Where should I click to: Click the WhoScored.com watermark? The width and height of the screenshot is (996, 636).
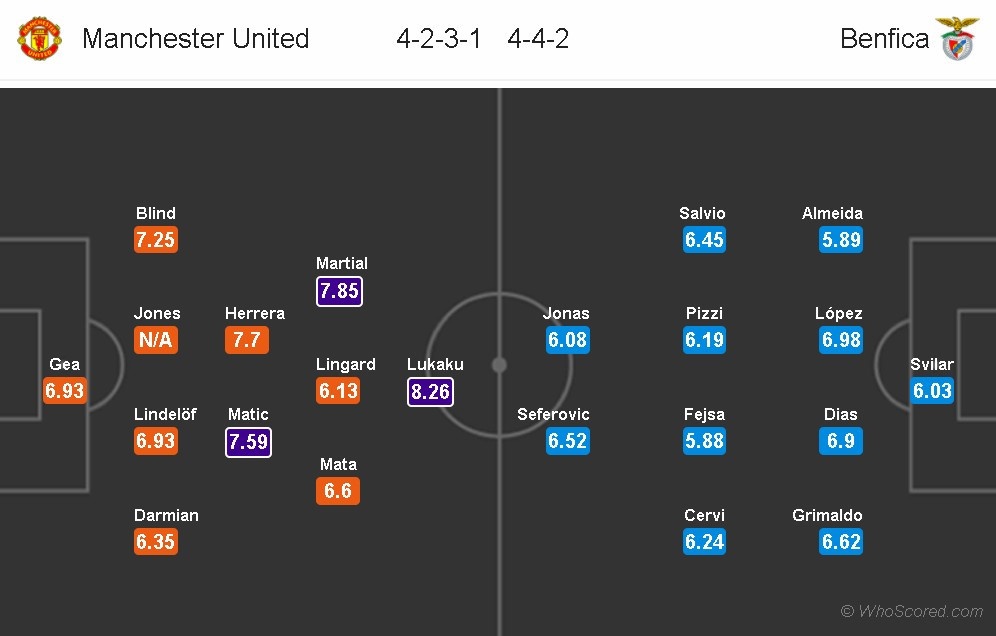(x=911, y=611)
